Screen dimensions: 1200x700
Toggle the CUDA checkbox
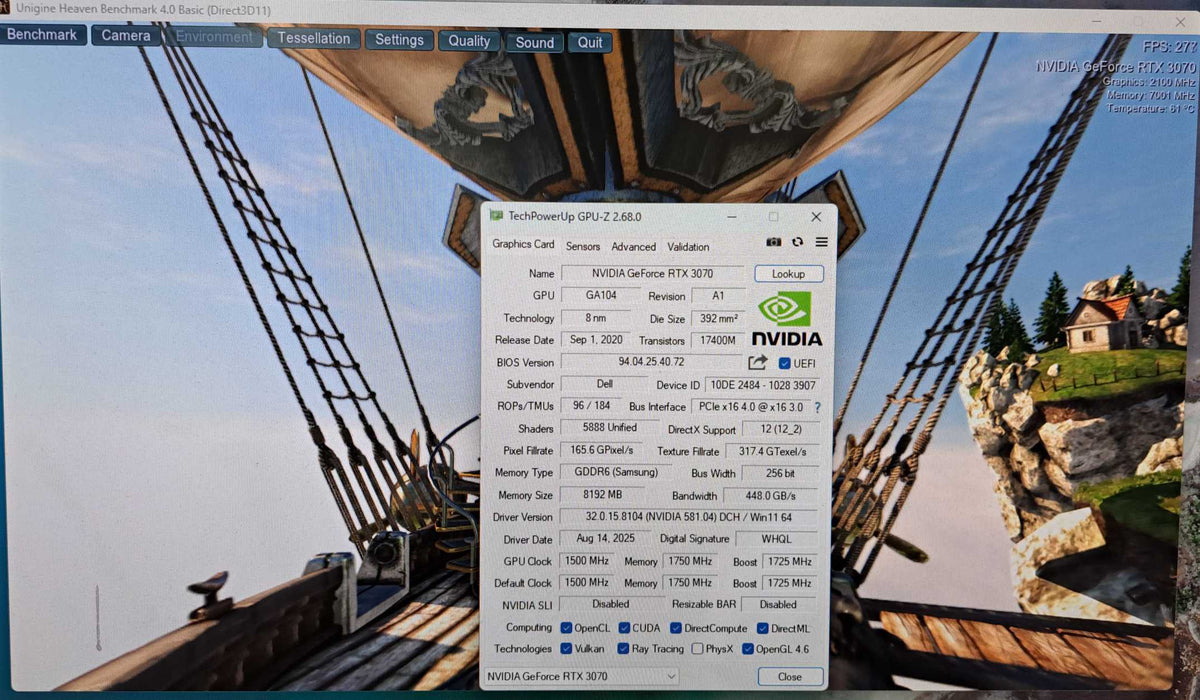(x=624, y=629)
